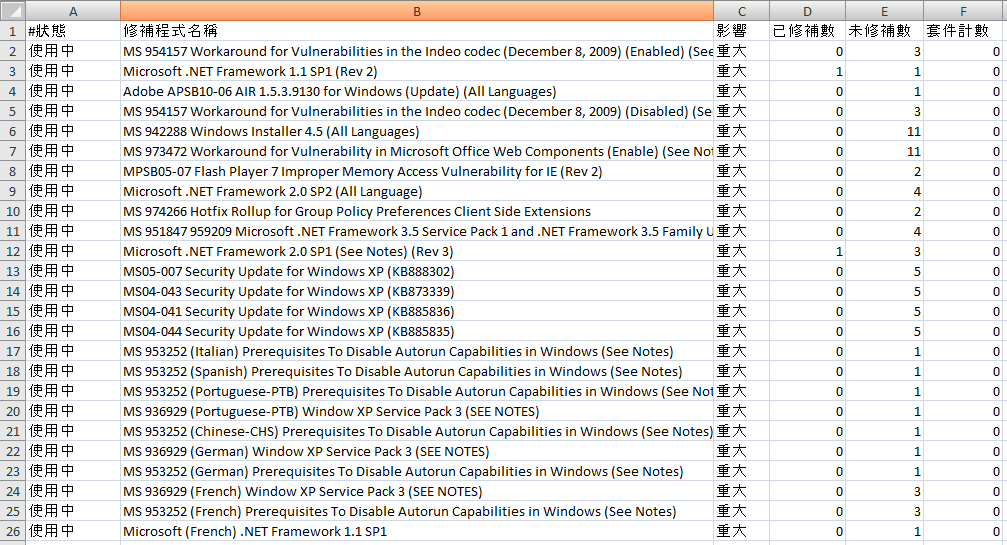The width and height of the screenshot is (1007, 545).
Task: Select row 13 header
Action: tap(12, 271)
